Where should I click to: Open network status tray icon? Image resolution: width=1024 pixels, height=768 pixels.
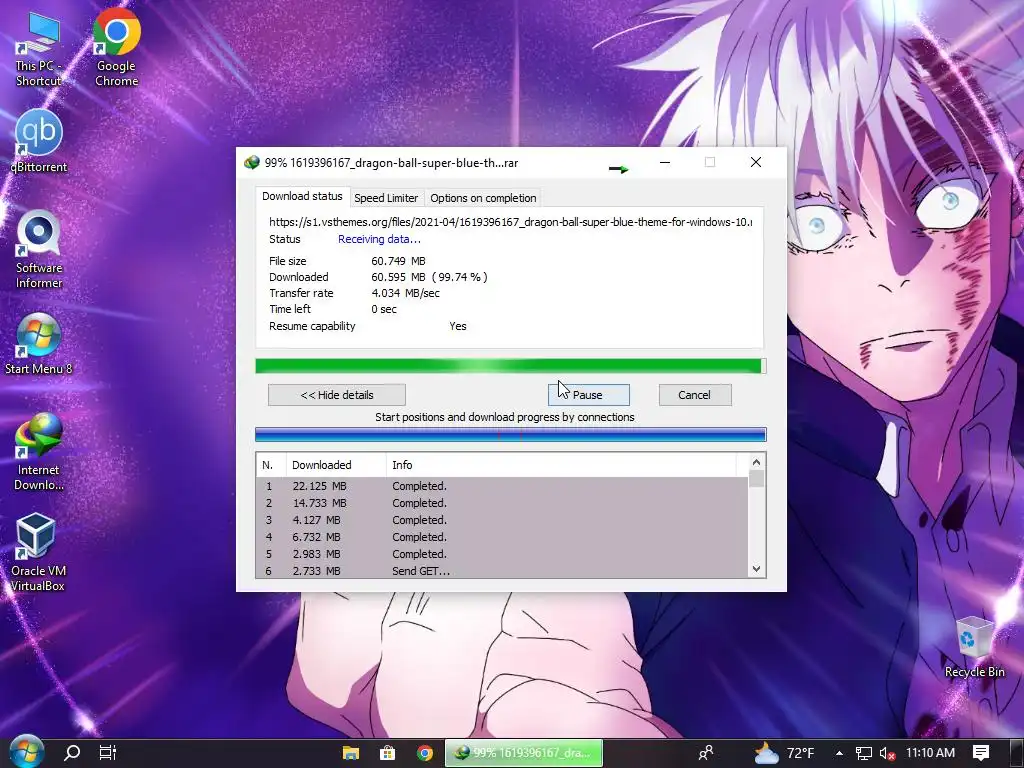point(863,753)
